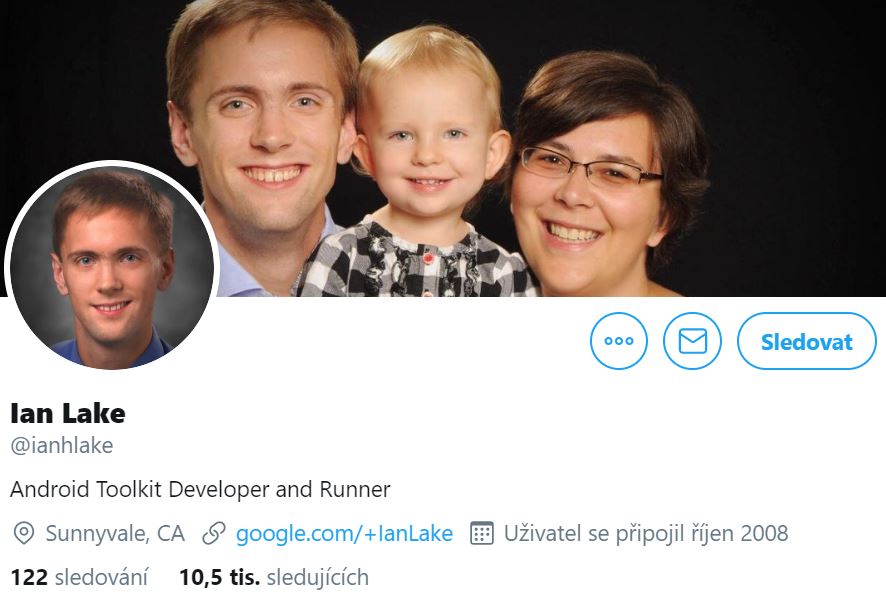Click the location pin icon beside Sunnyvale

click(24, 533)
